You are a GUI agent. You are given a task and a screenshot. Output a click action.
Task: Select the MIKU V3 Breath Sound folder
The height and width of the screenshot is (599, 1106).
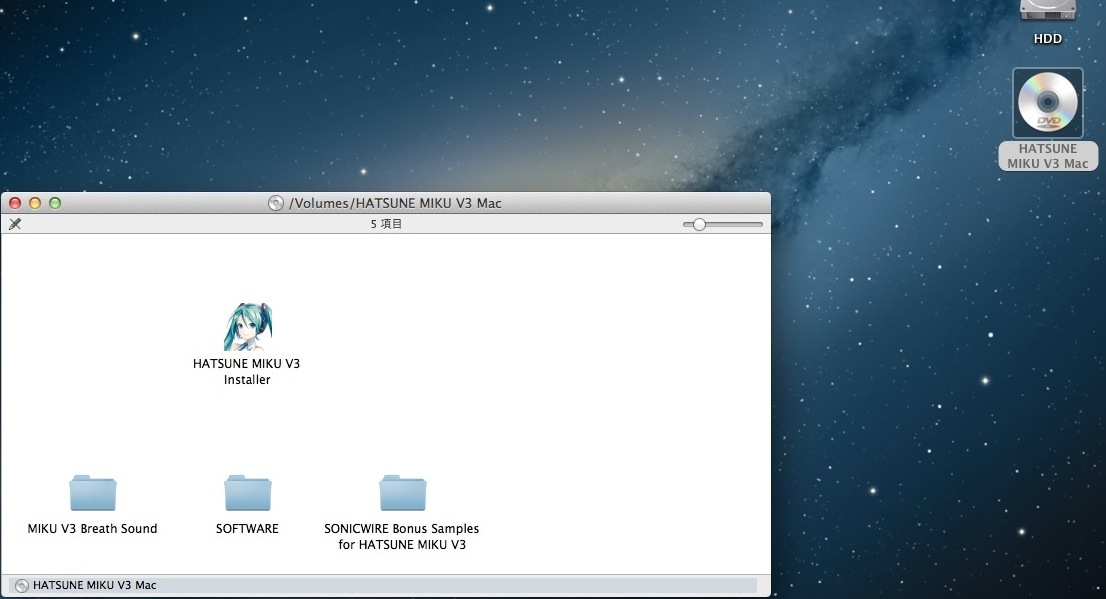[92, 492]
